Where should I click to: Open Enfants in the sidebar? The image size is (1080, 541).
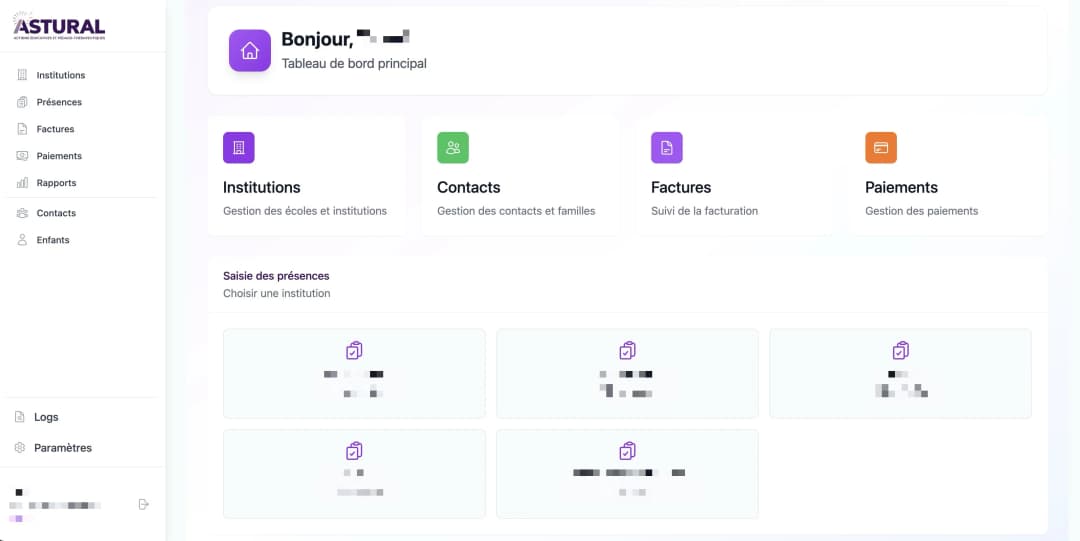(53, 240)
